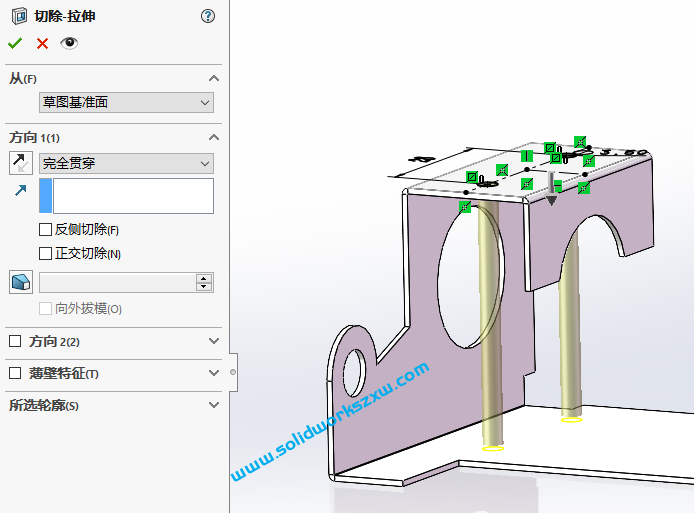Image resolution: width=694 pixels, height=513 pixels.
Task: Collapse the 方向 1 section
Action: coord(214,137)
